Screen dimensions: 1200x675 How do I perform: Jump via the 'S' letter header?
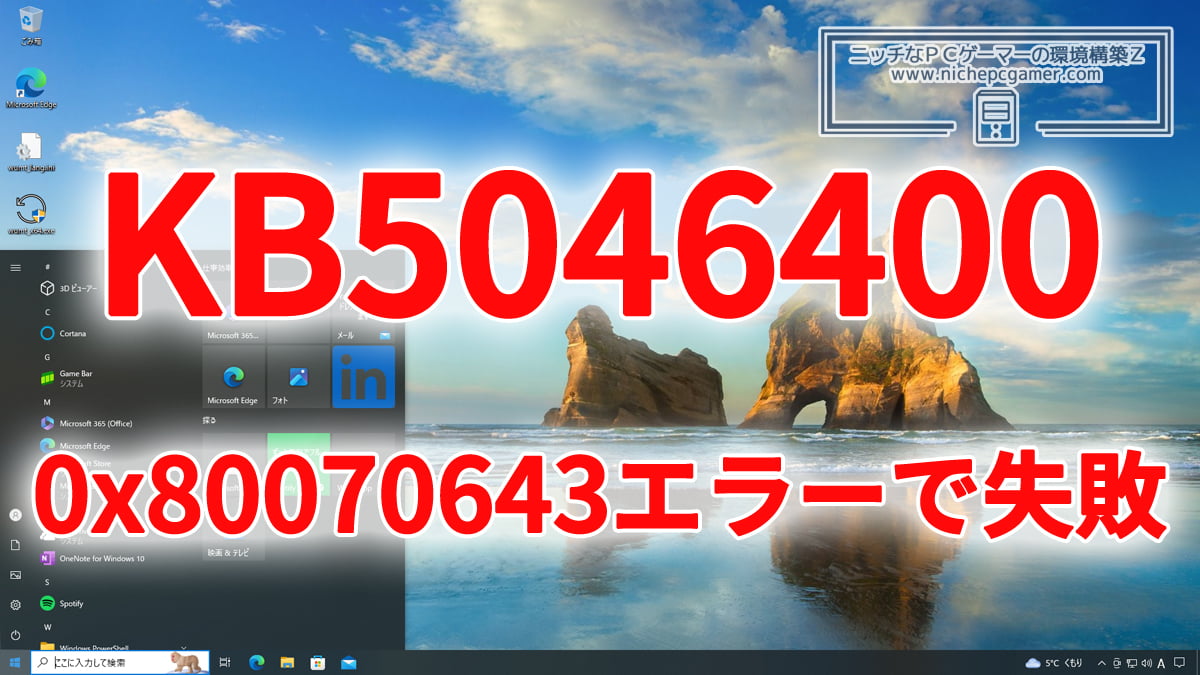[x=48, y=581]
